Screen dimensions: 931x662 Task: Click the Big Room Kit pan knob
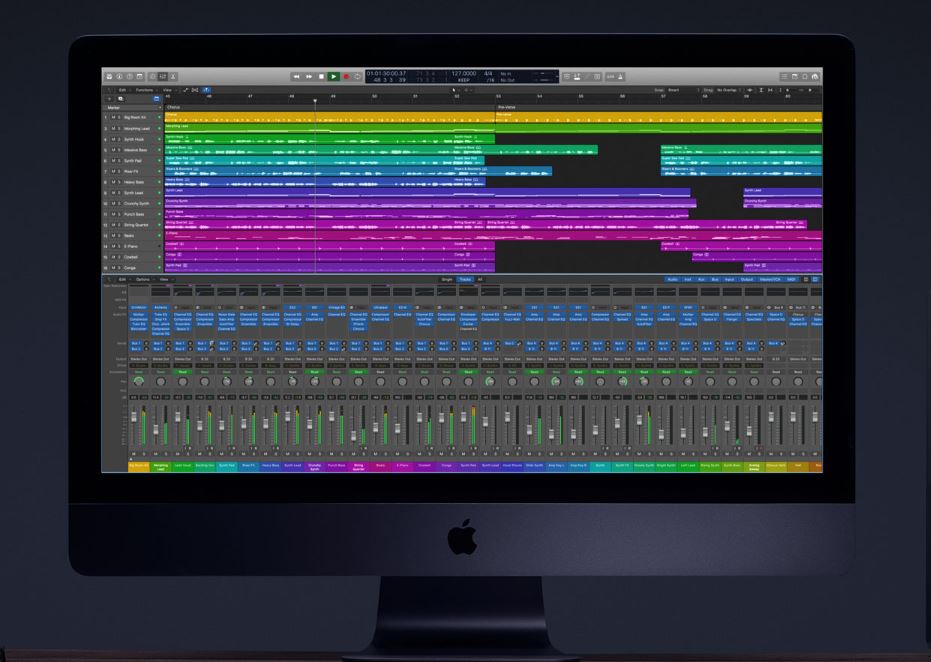[x=139, y=382]
